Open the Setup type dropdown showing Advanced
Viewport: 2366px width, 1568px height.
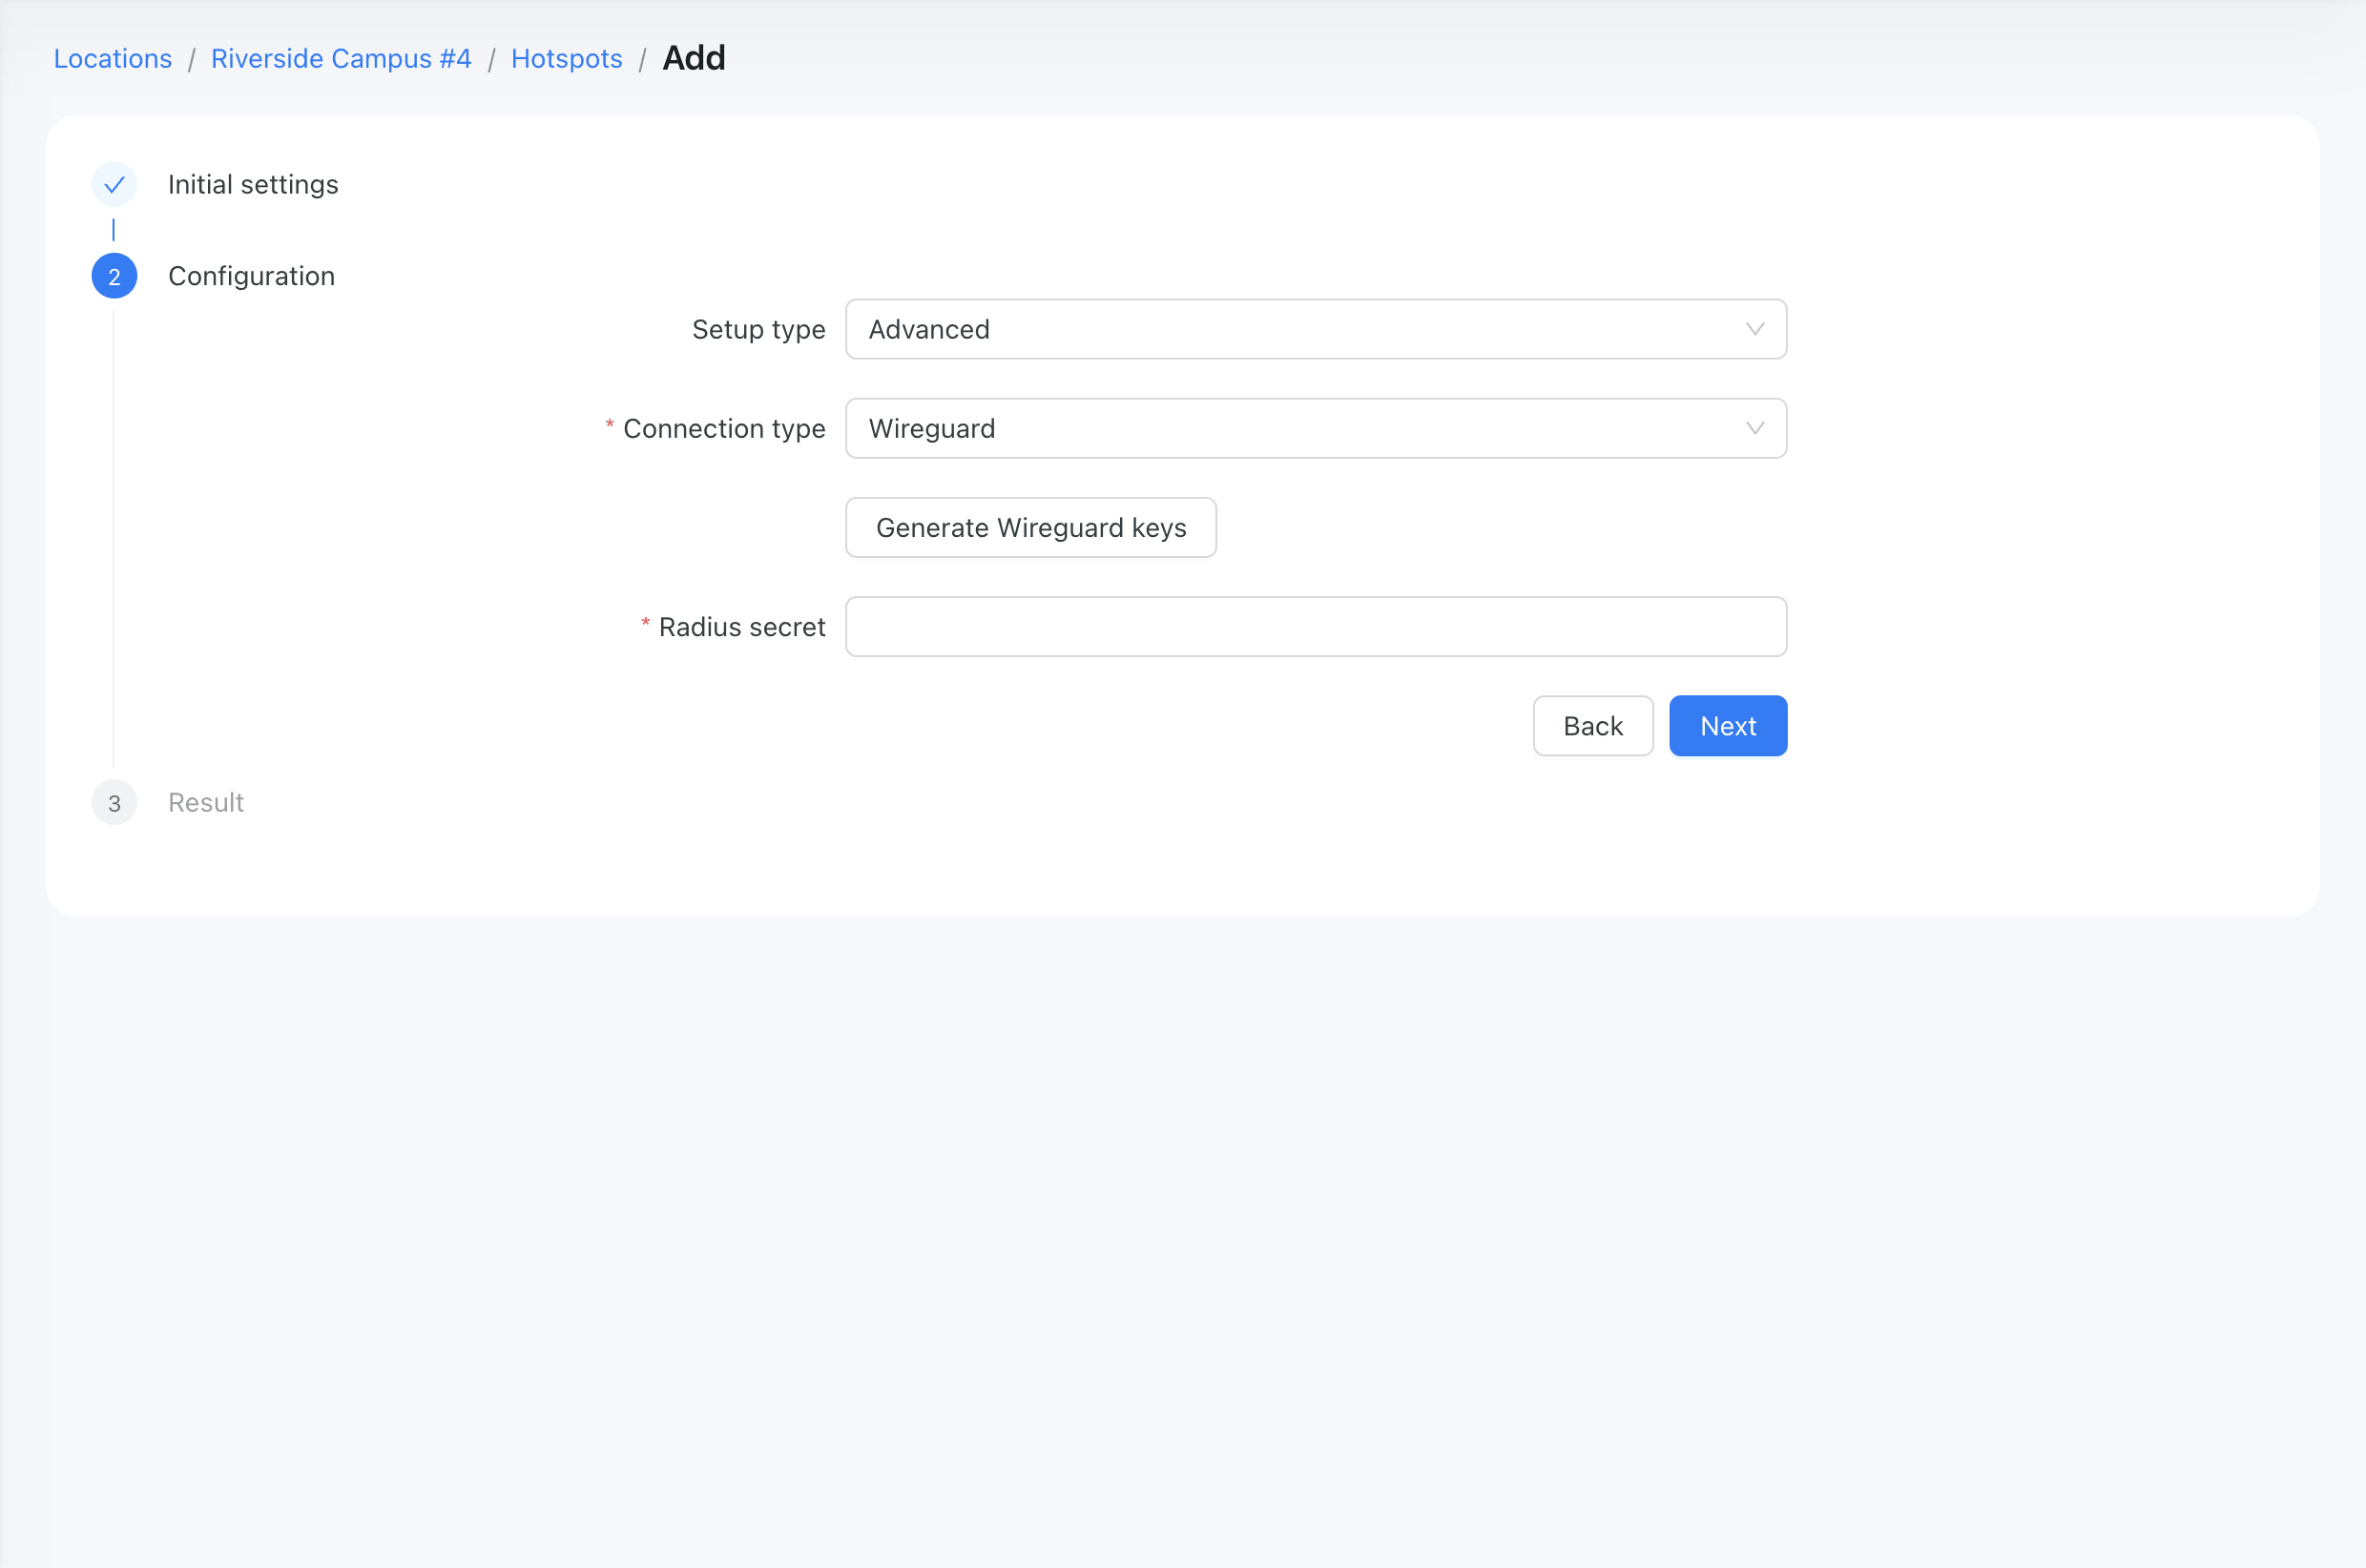1316,329
